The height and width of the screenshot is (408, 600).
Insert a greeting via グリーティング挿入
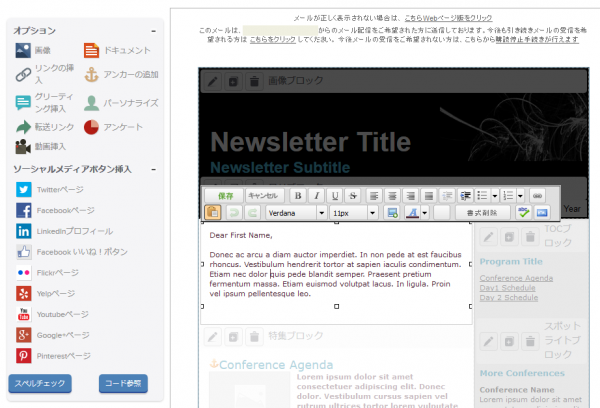coord(44,103)
